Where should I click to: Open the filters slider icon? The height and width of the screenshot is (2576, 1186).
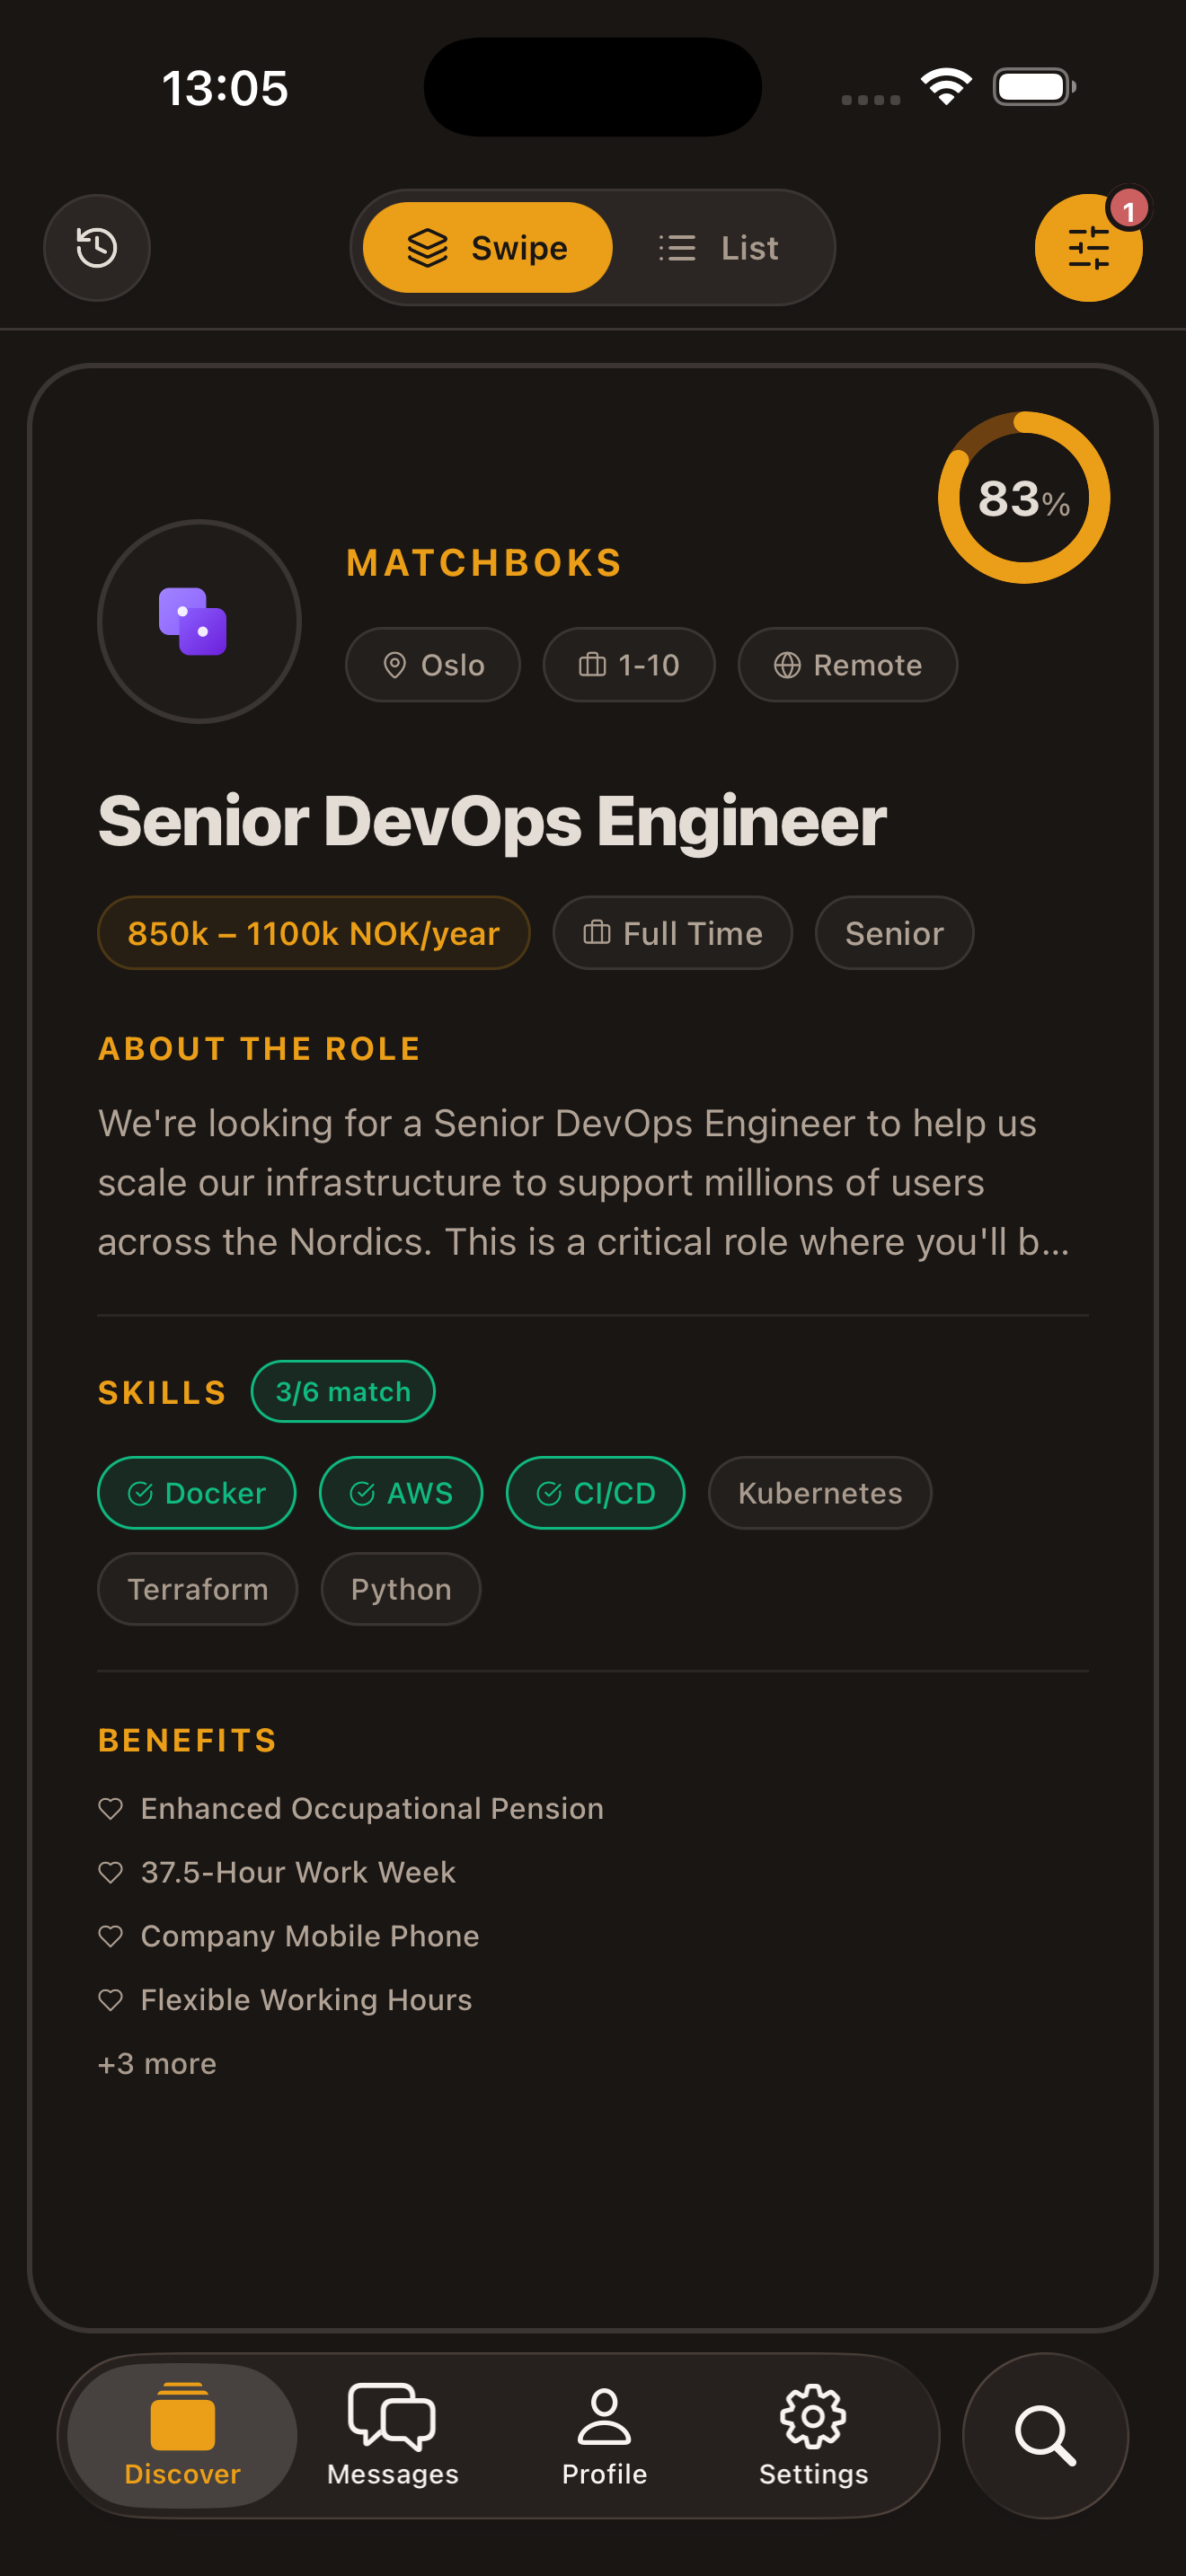[x=1088, y=248]
